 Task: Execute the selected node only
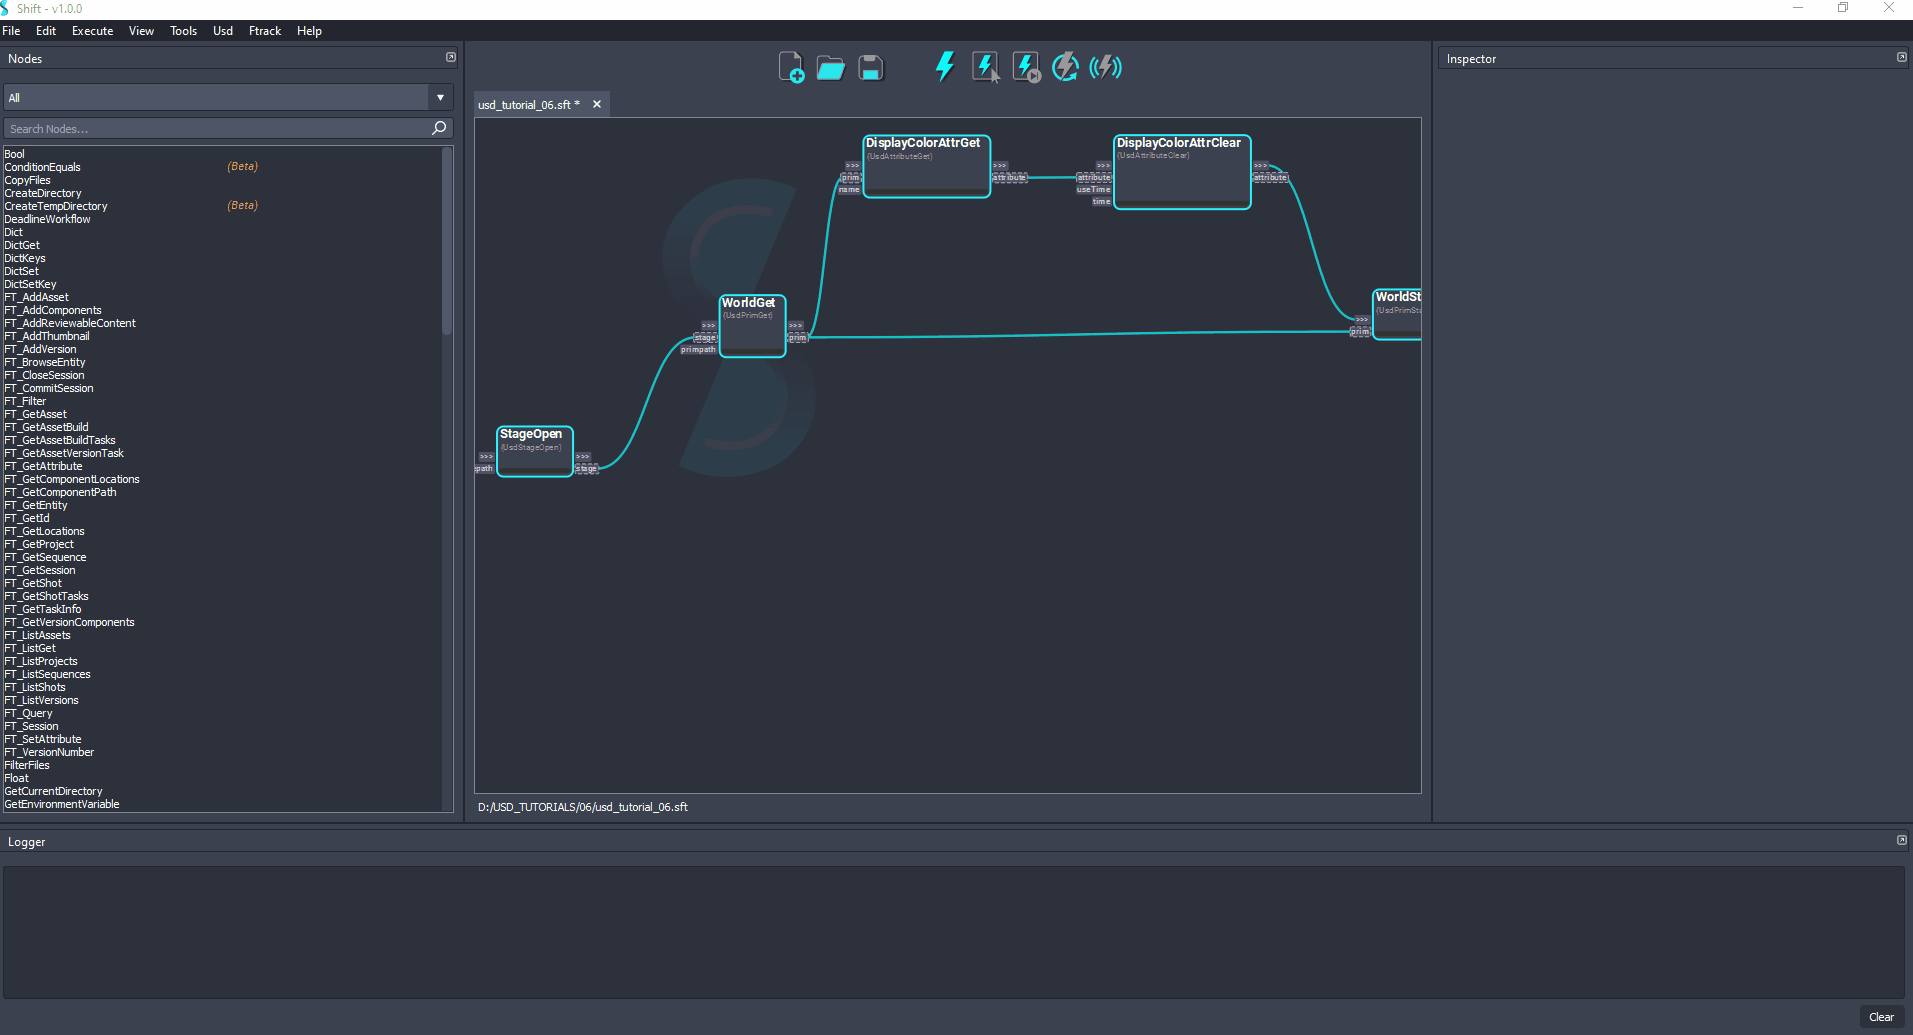pyautogui.click(x=986, y=66)
